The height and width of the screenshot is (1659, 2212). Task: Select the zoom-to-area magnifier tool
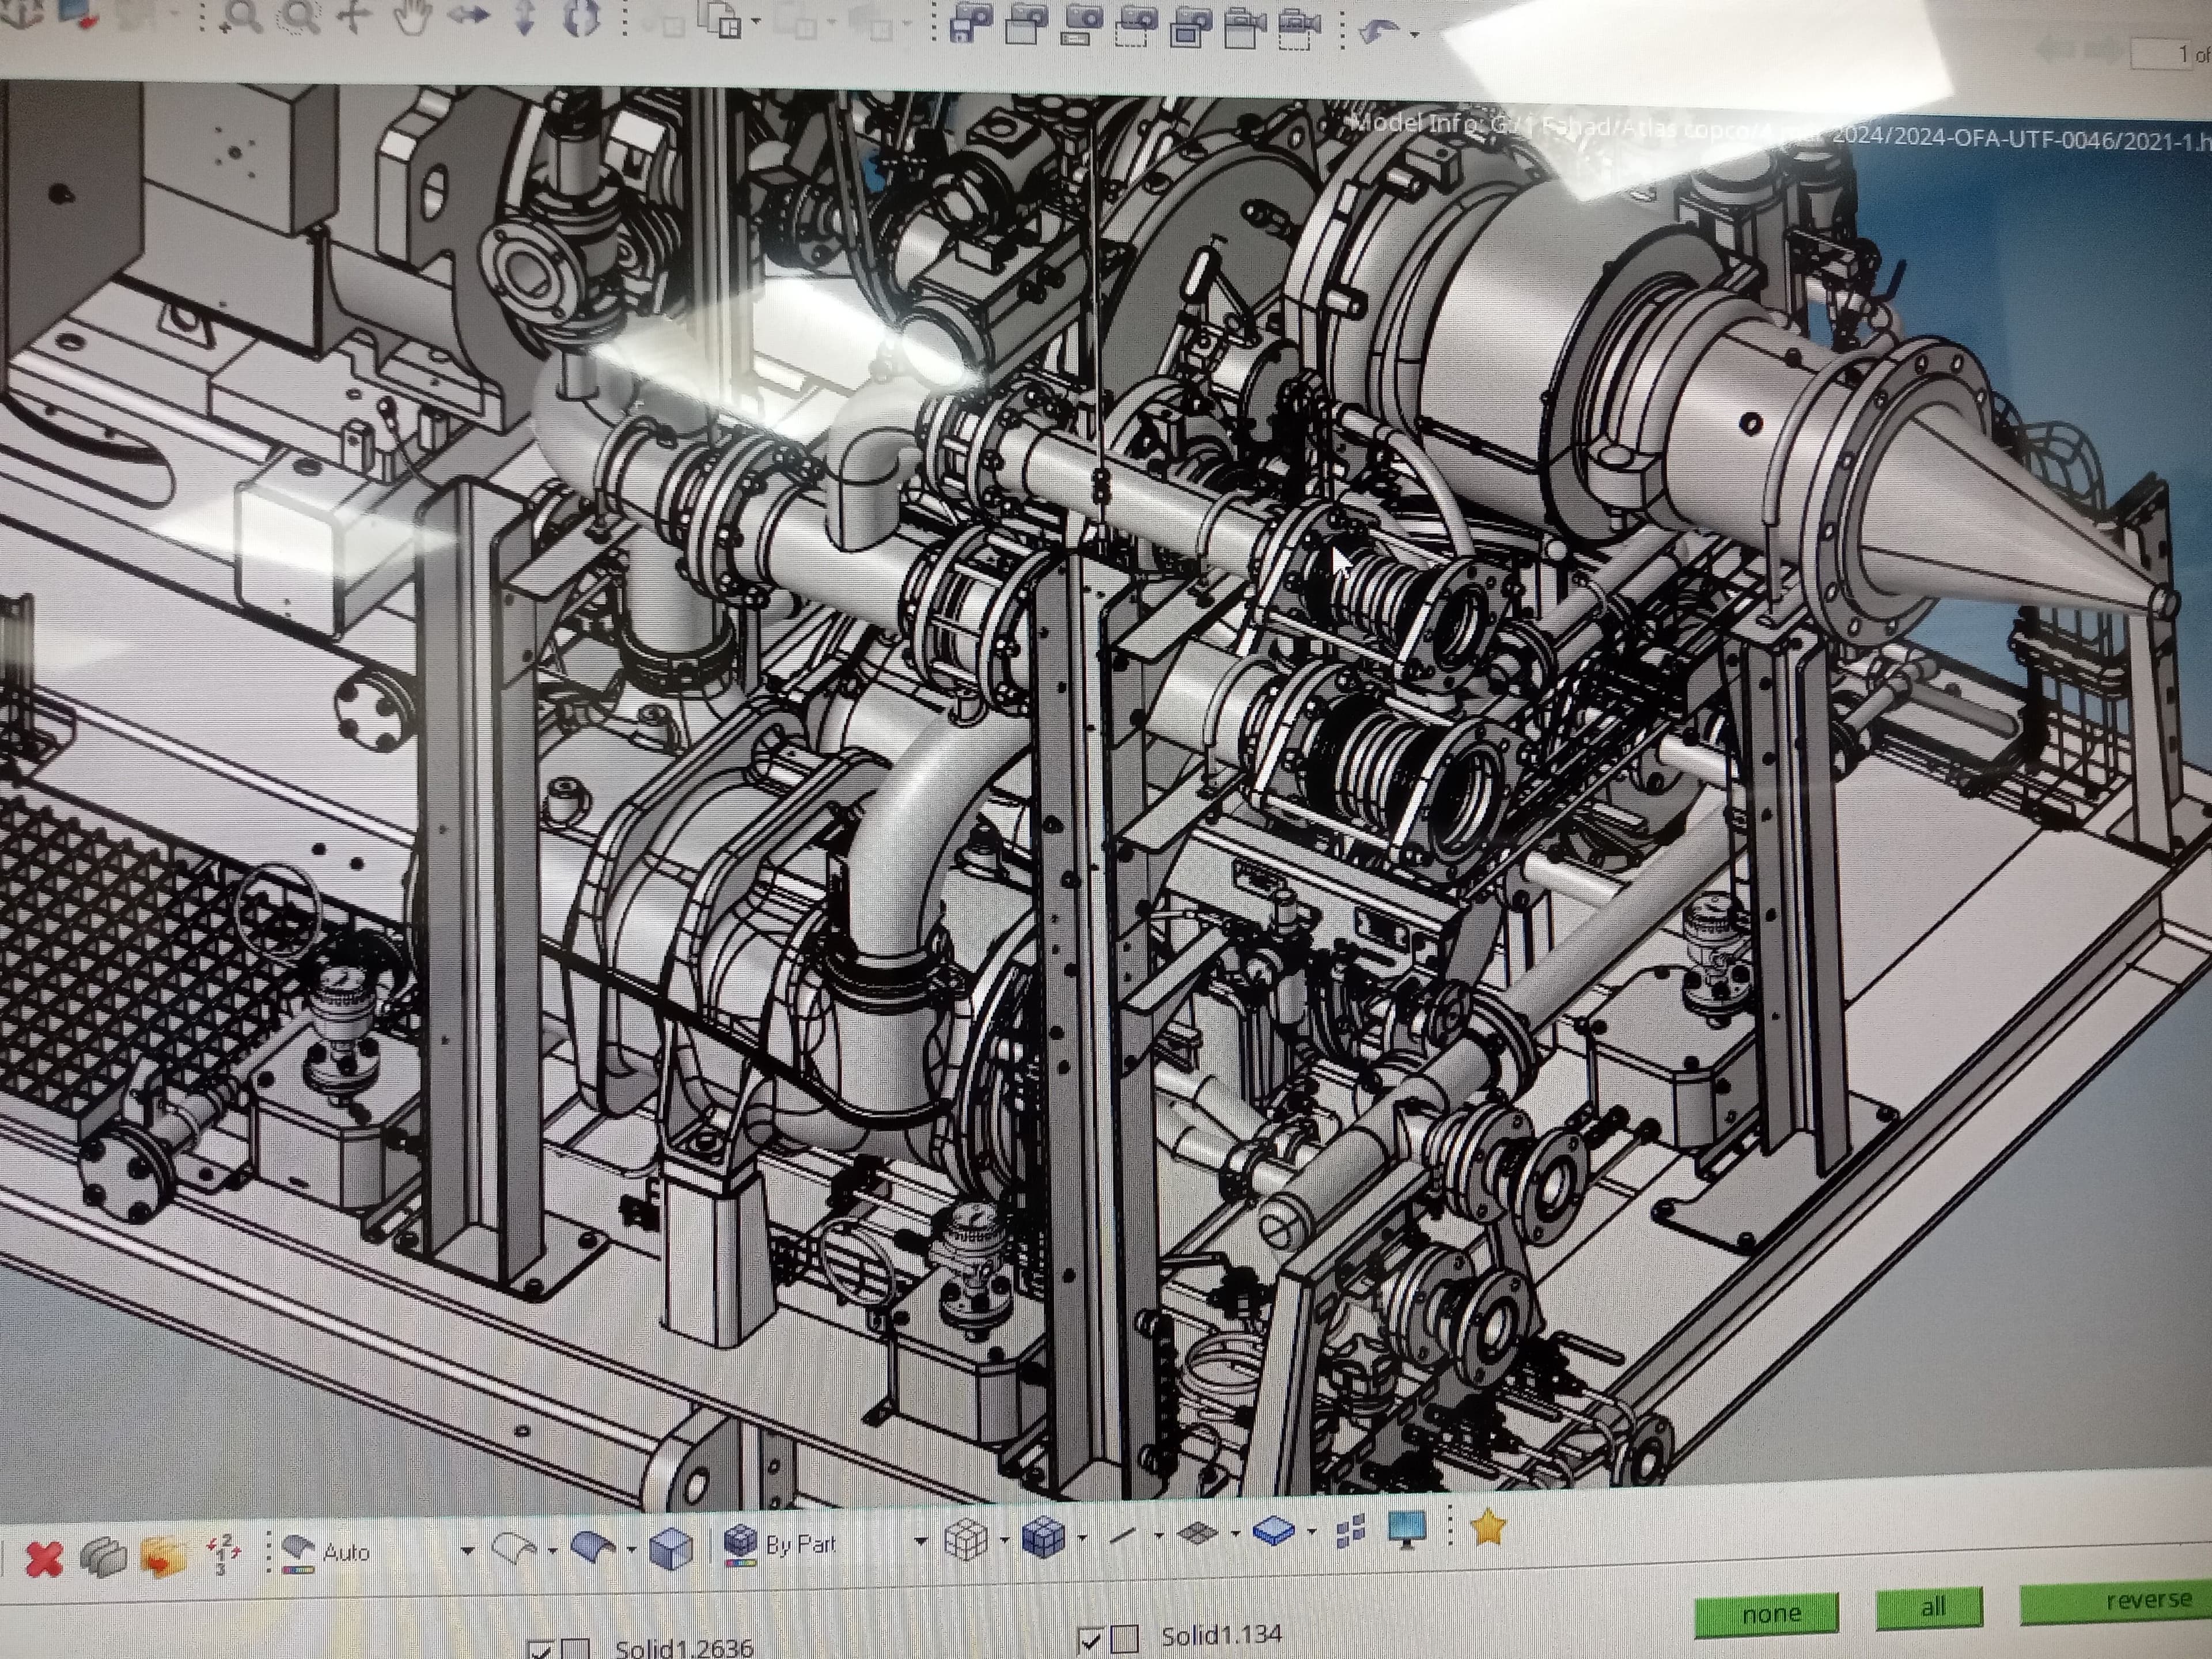click(298, 16)
